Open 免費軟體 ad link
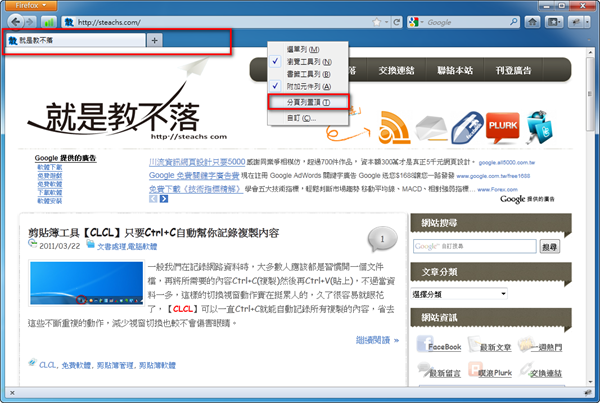 (x=49, y=184)
